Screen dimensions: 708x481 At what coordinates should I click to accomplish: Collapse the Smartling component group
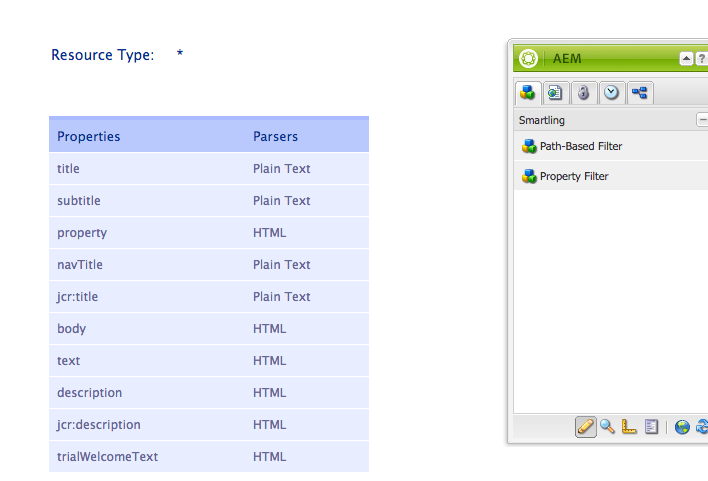tap(702, 120)
